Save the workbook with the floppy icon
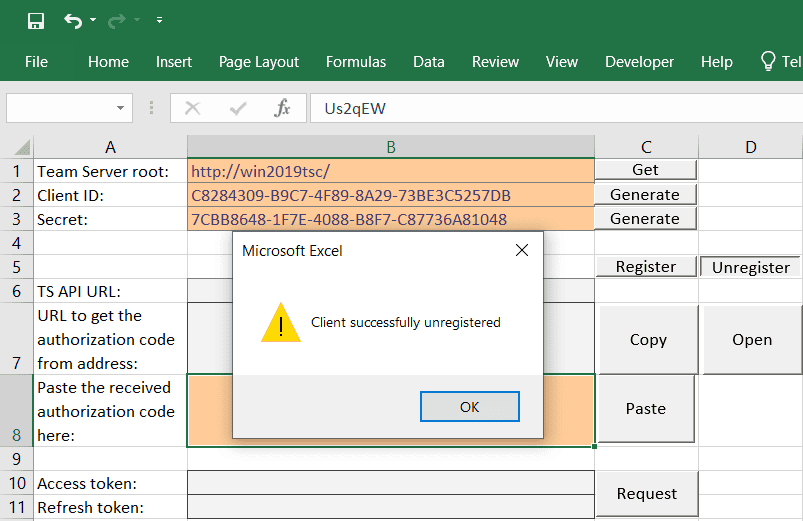803x521 pixels. tap(36, 21)
